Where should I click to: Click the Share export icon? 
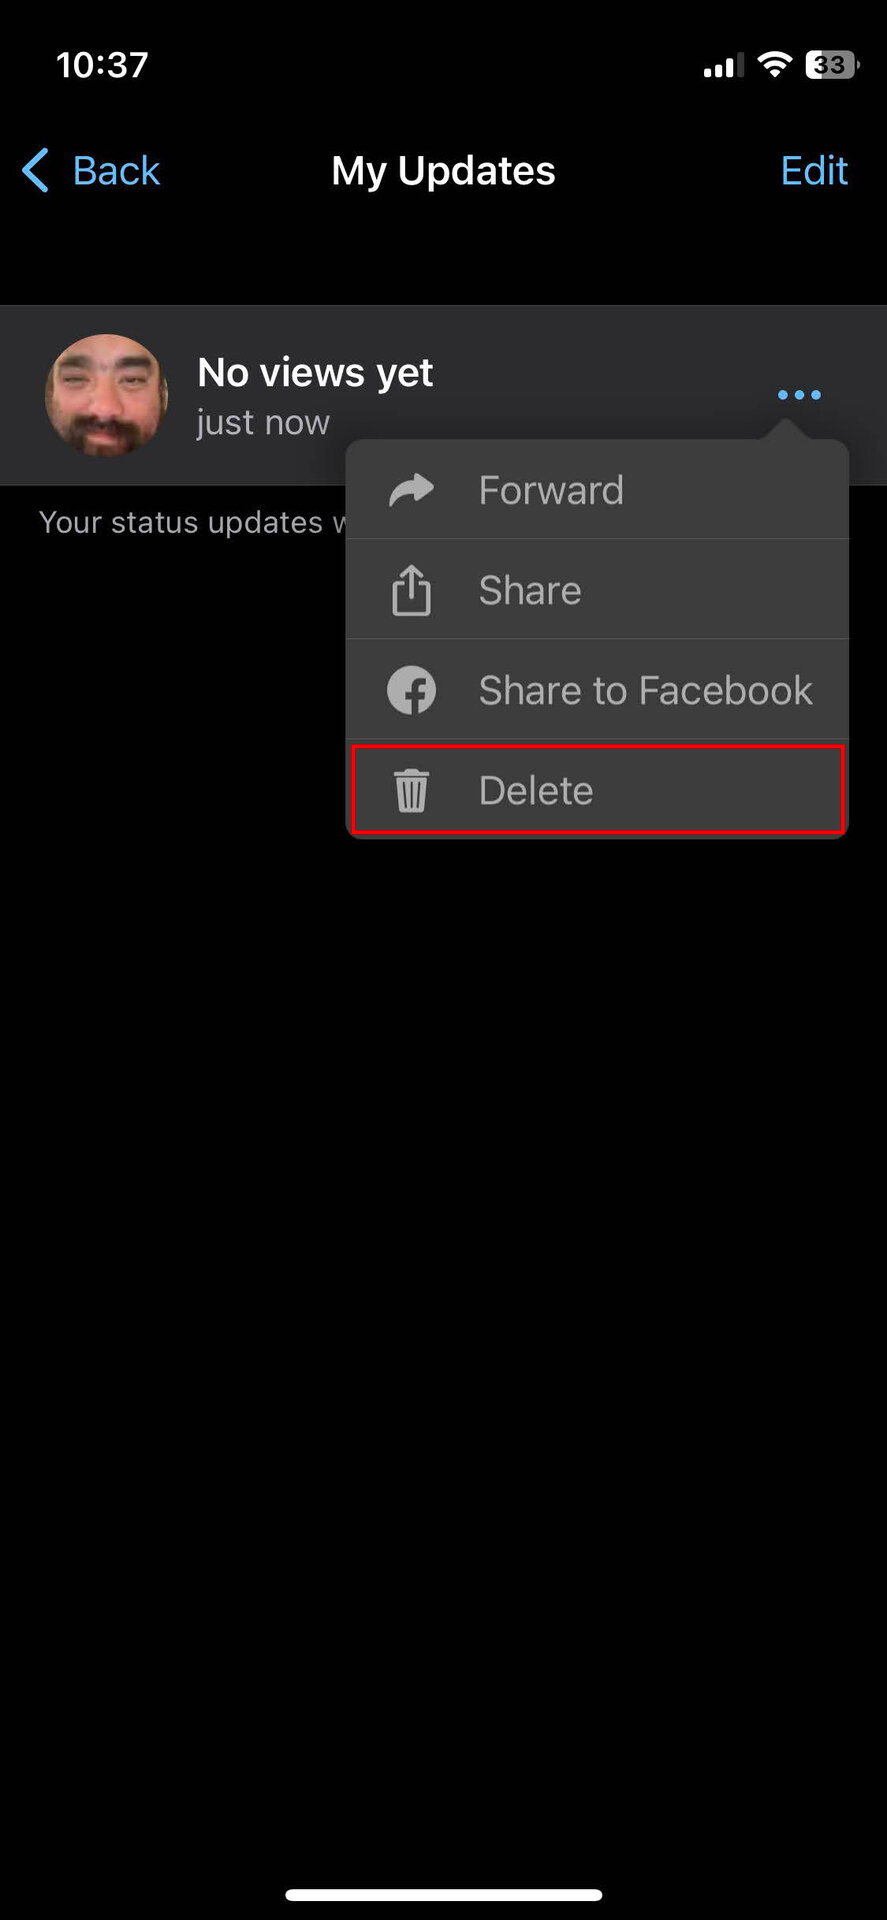[411, 590]
